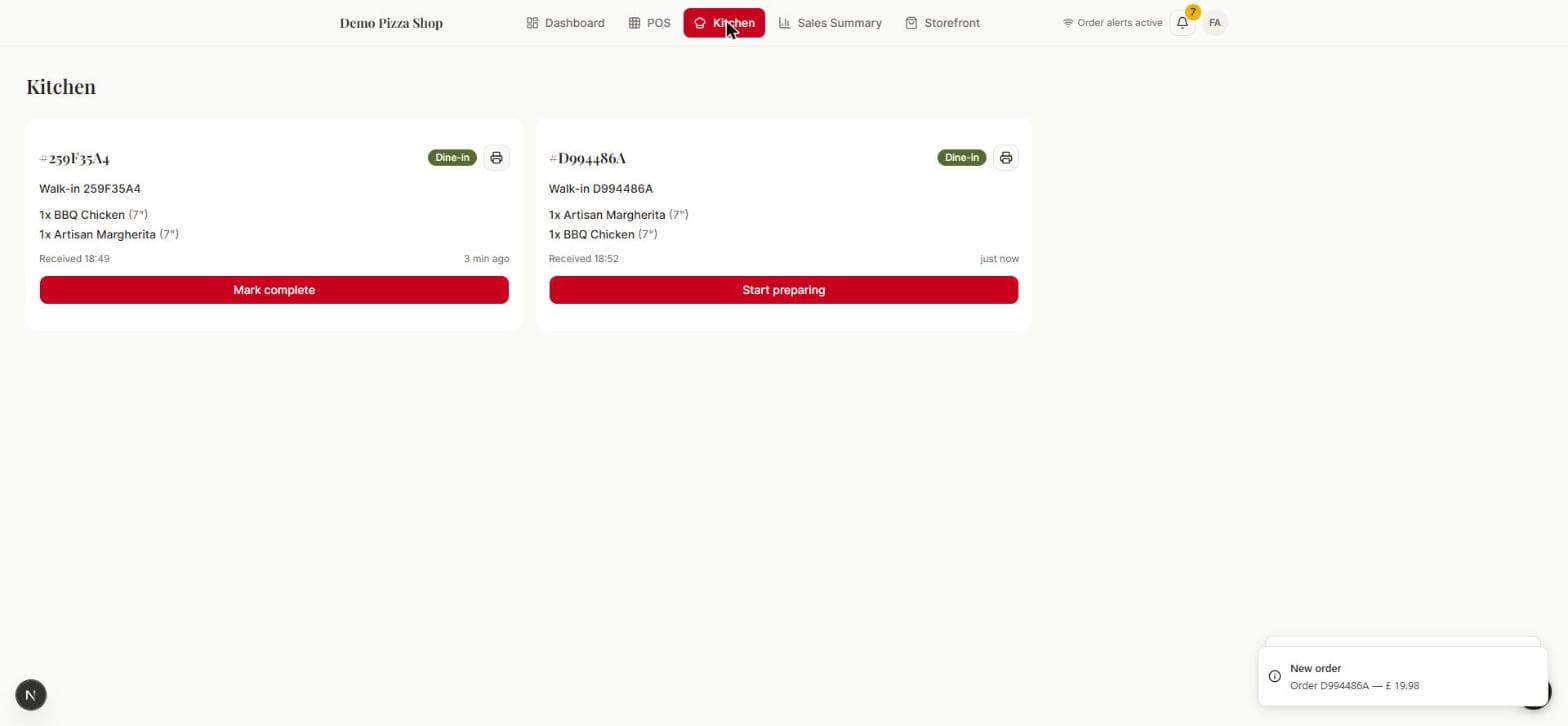1568x726 pixels.
Task: Click Artisan Margherita item in order #D994486A
Action: (x=619, y=215)
